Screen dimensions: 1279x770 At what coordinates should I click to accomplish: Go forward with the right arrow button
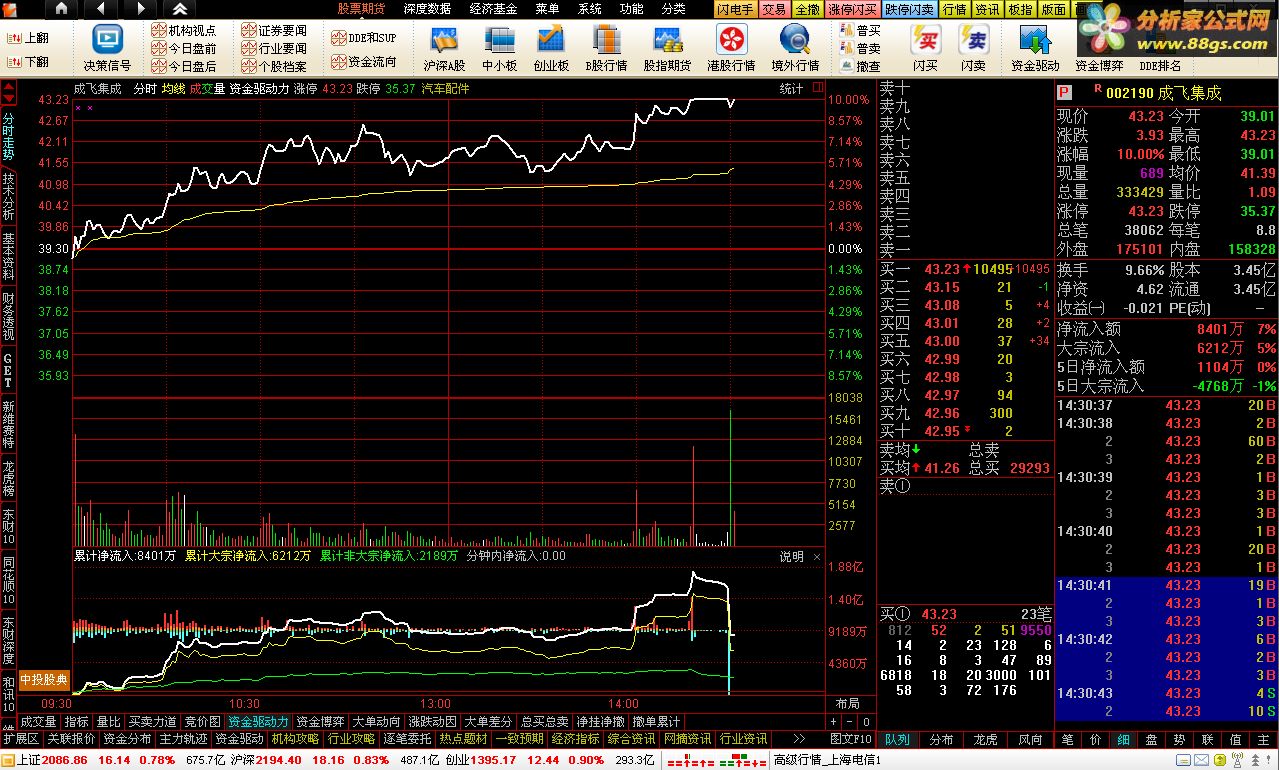[141, 9]
